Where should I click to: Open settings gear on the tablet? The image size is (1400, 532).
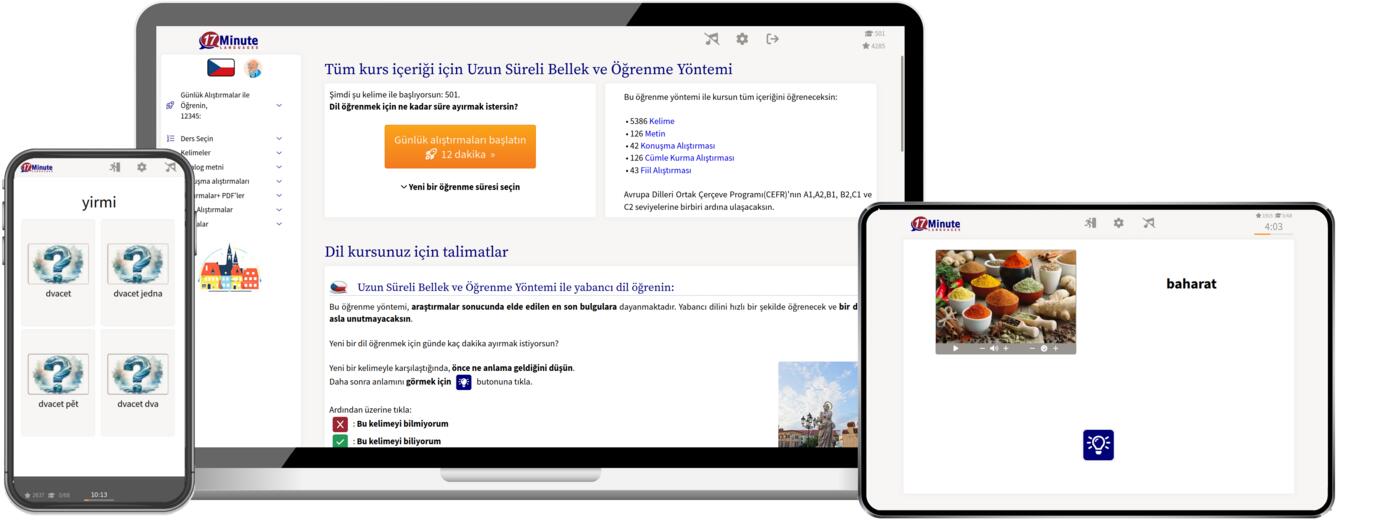(x=1118, y=223)
